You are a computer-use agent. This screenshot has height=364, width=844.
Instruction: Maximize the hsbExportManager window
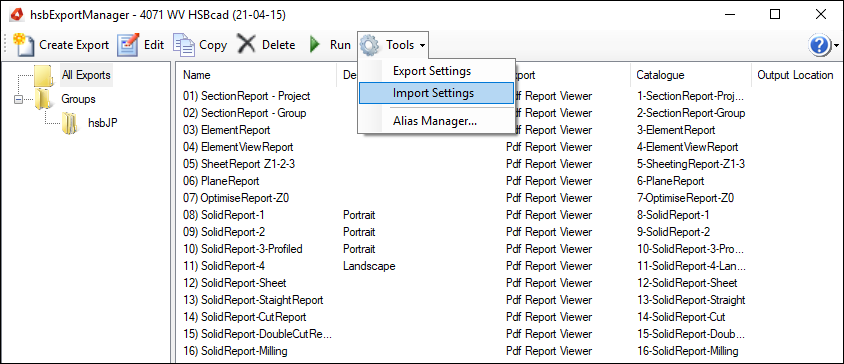(775, 15)
